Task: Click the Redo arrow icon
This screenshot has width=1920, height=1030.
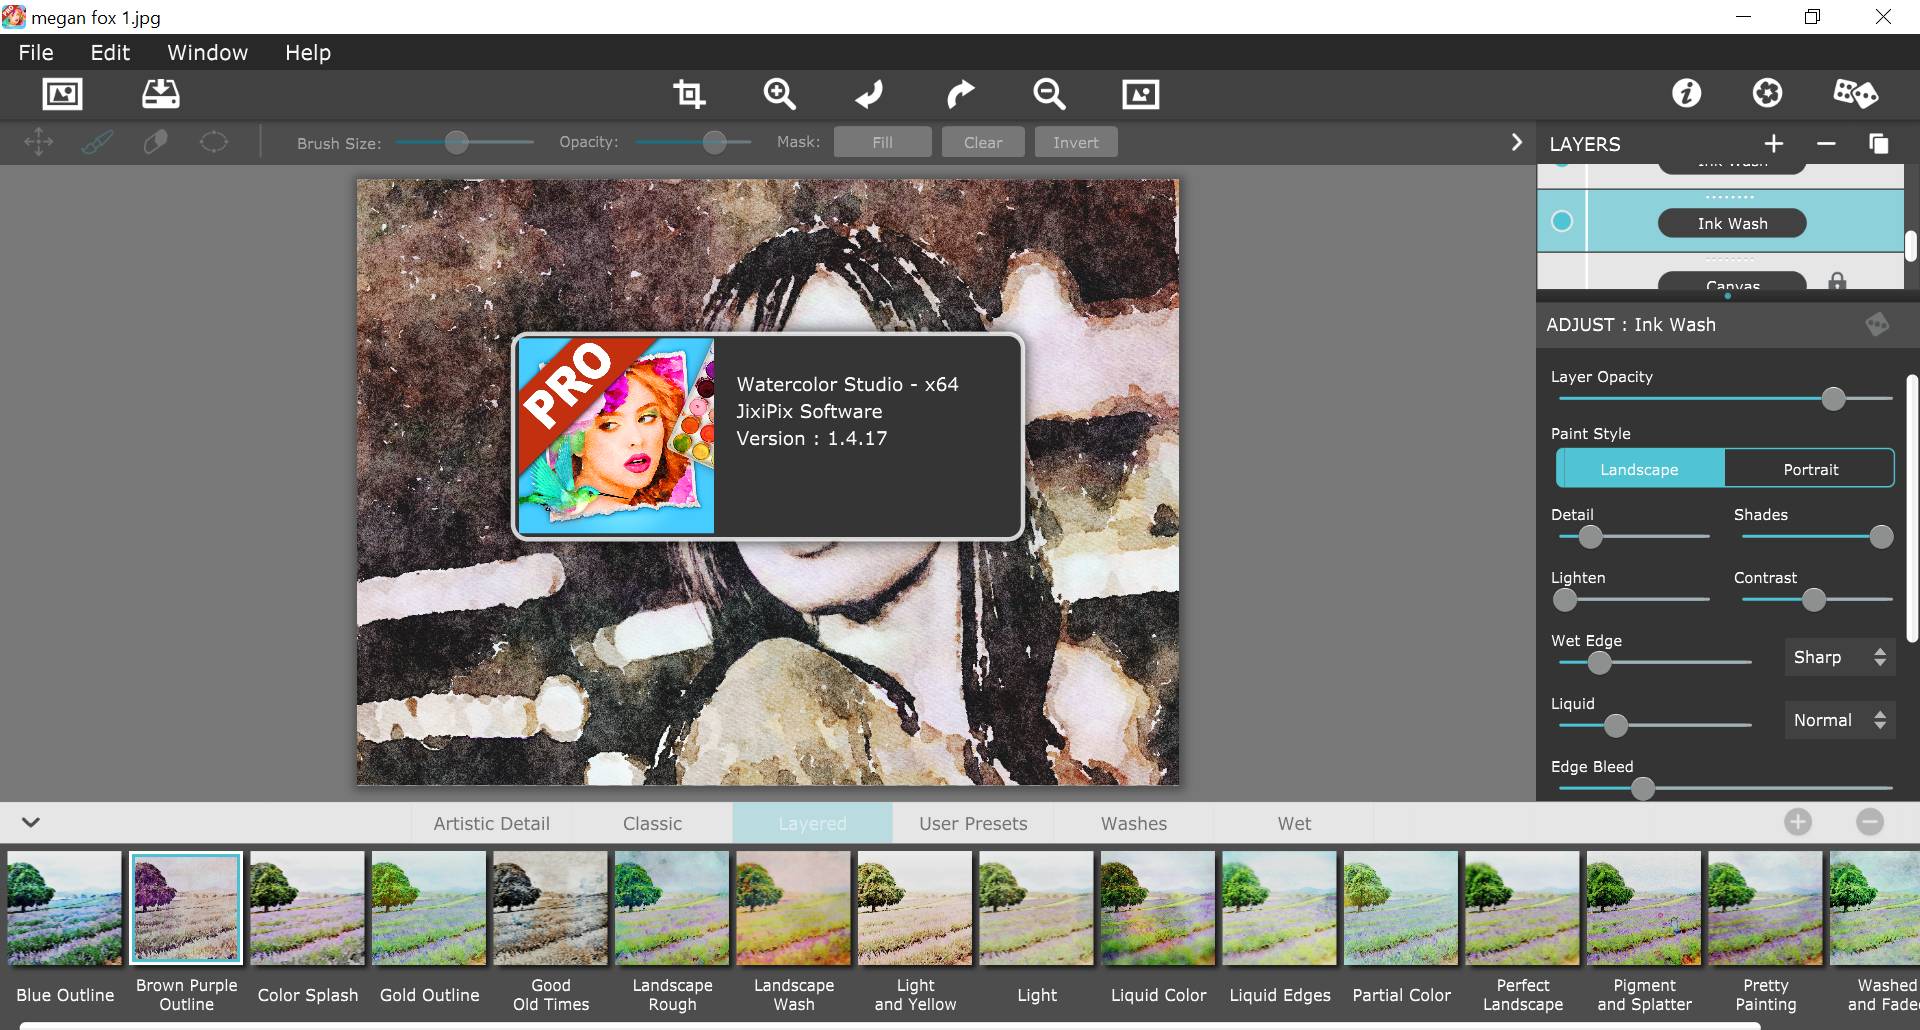Action: point(960,94)
